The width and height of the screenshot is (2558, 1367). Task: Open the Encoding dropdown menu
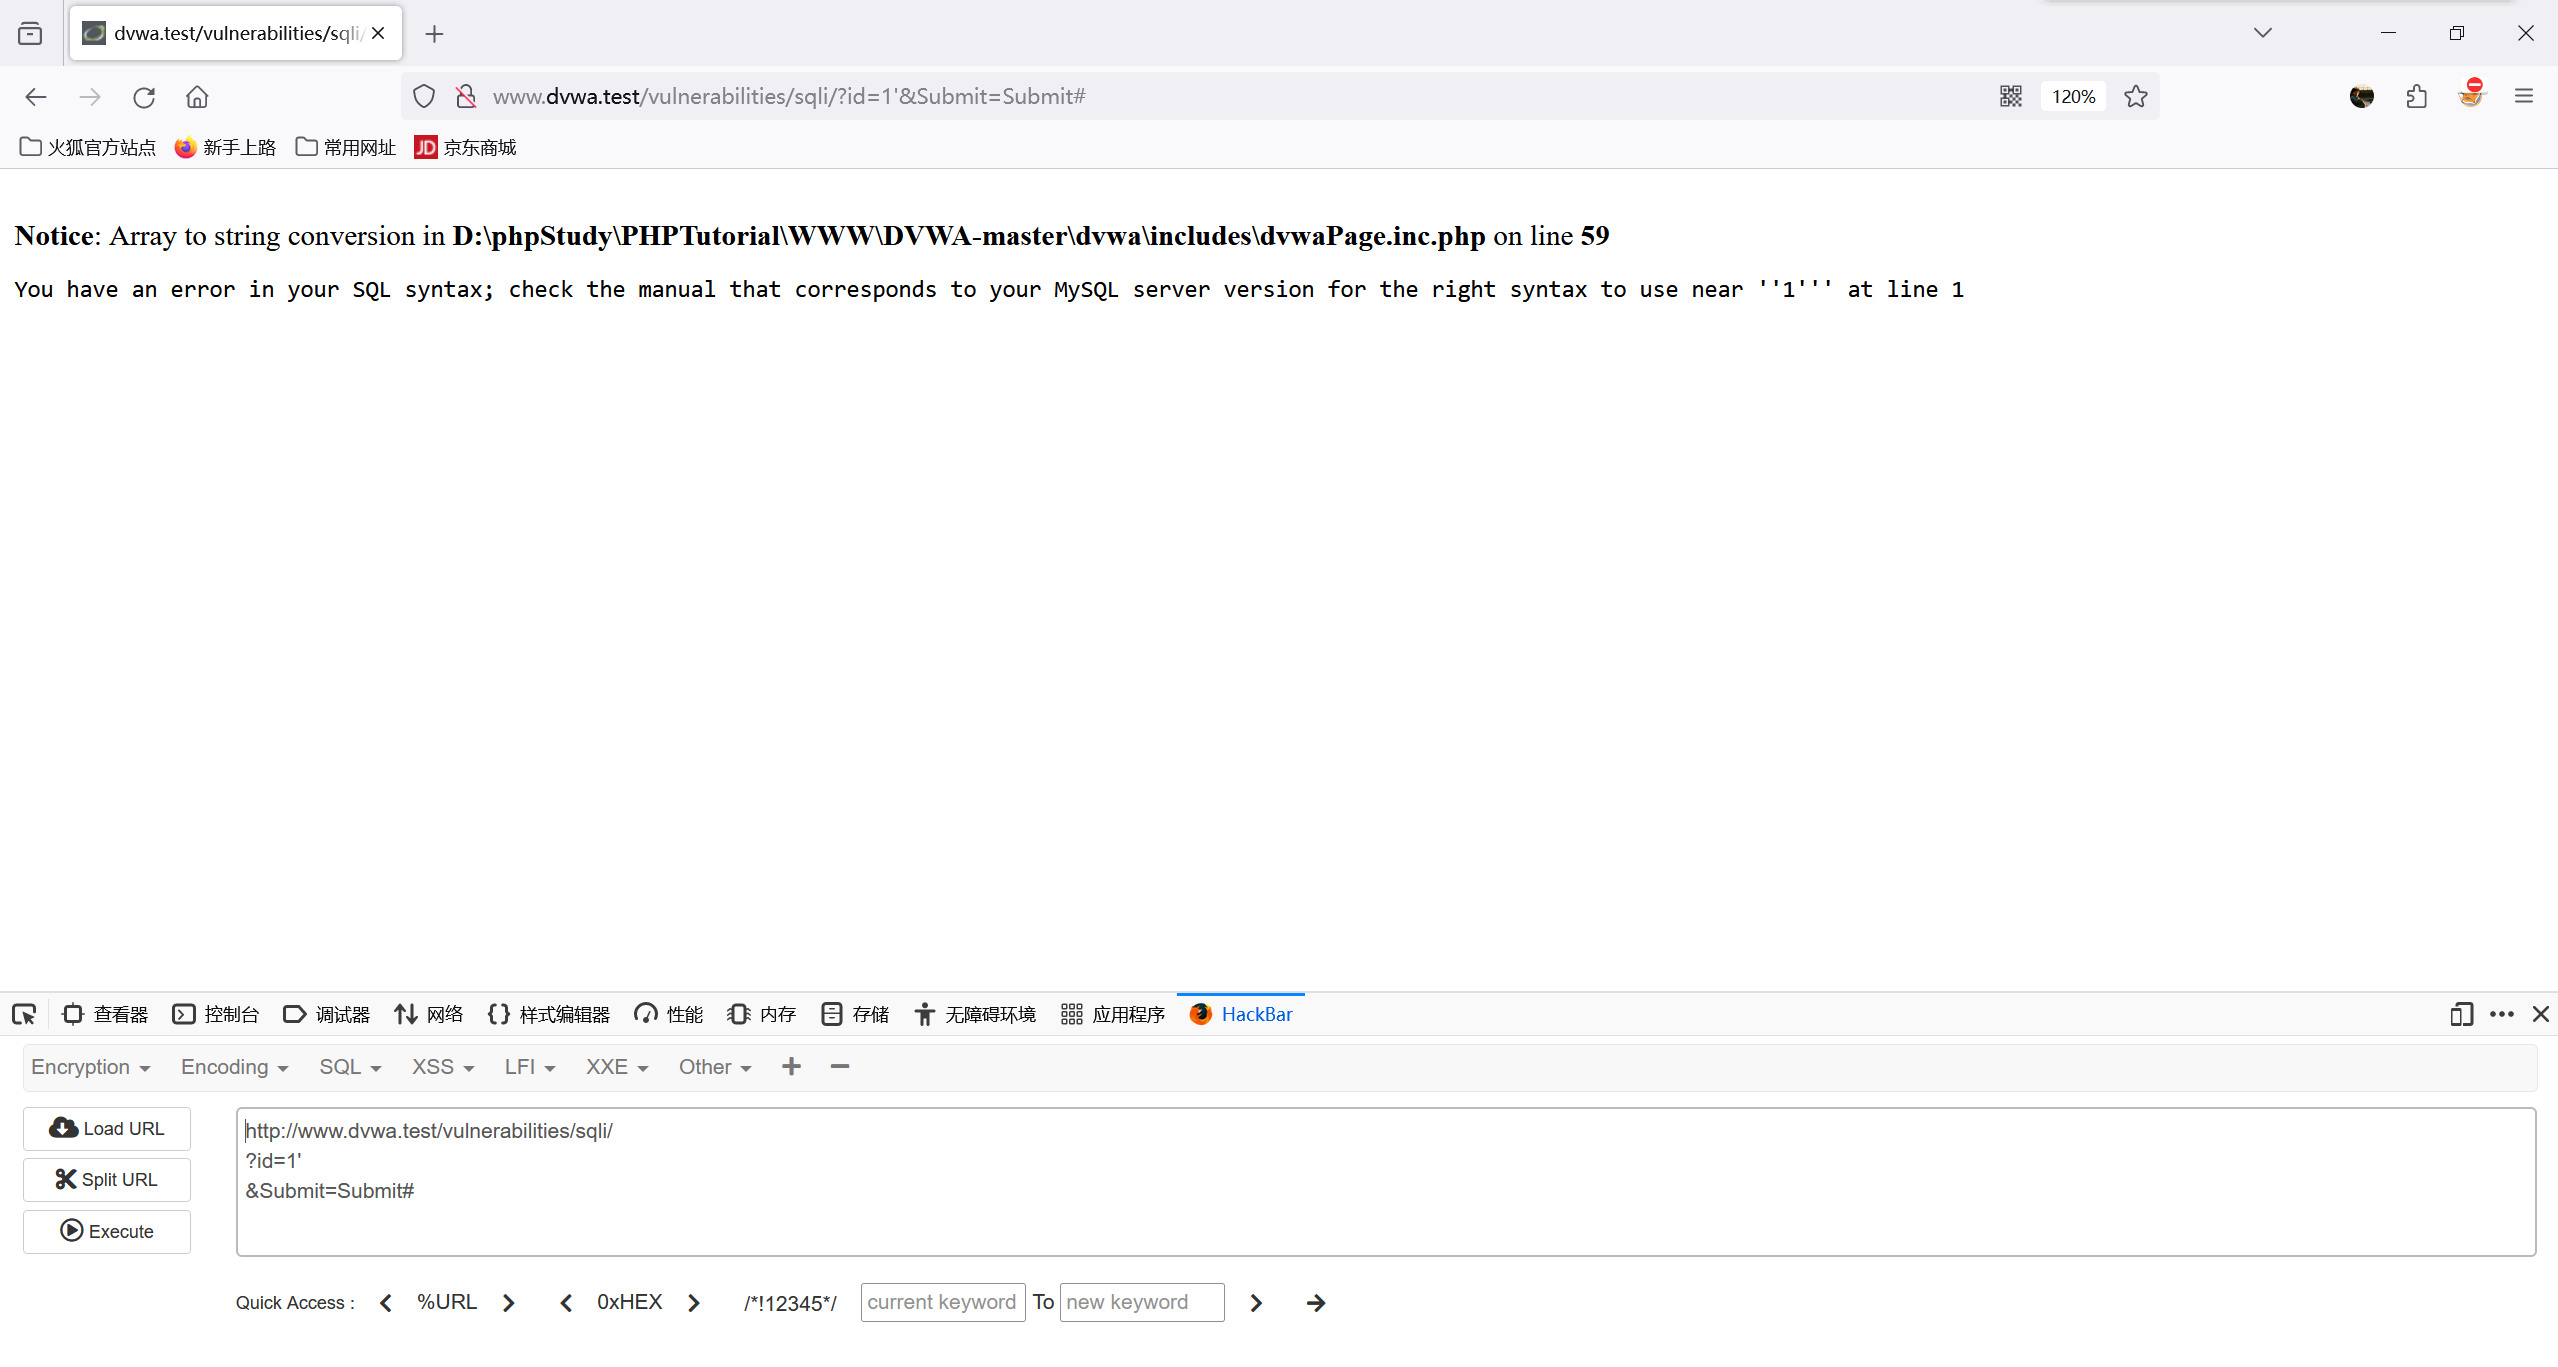tap(233, 1066)
